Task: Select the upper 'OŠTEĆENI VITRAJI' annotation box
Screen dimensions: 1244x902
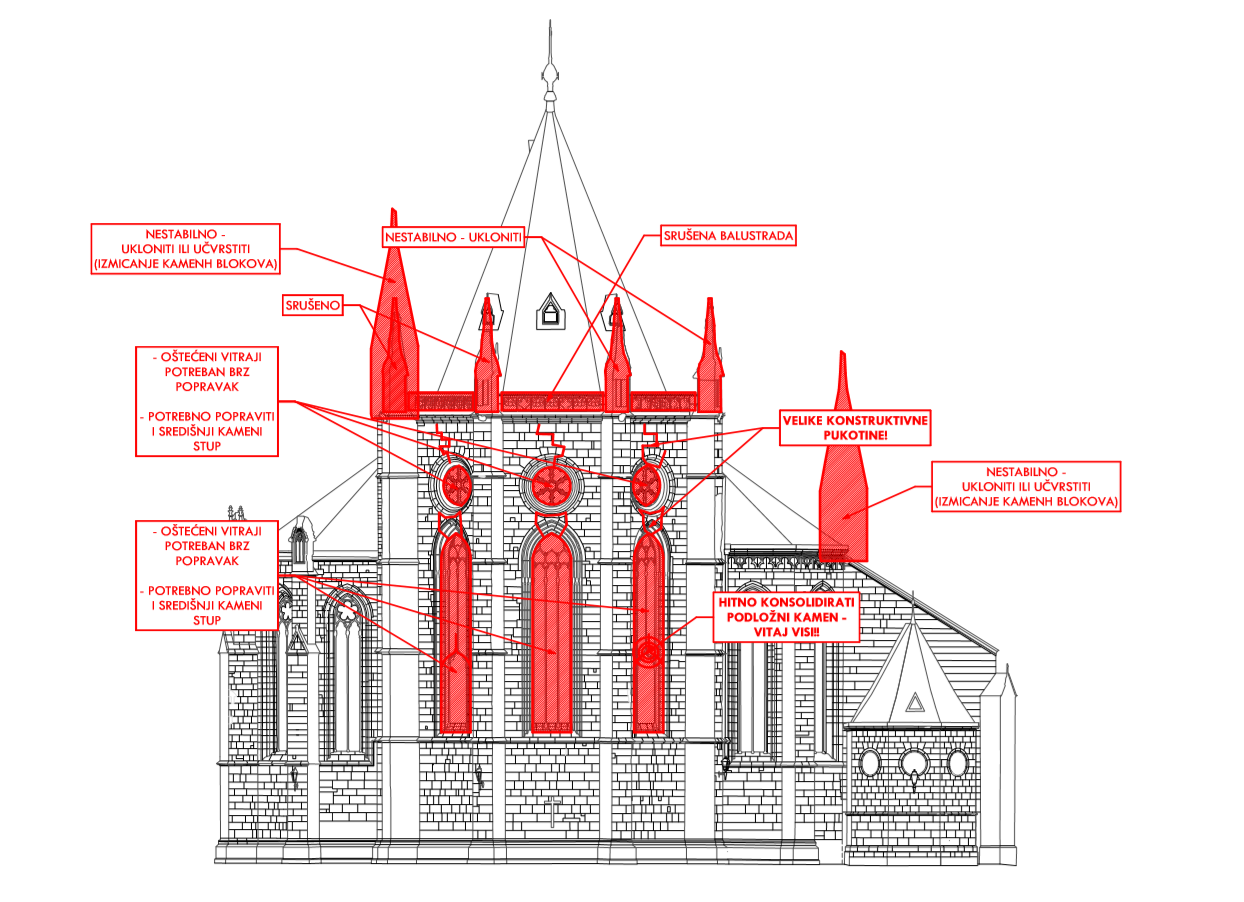Action: pos(206,402)
